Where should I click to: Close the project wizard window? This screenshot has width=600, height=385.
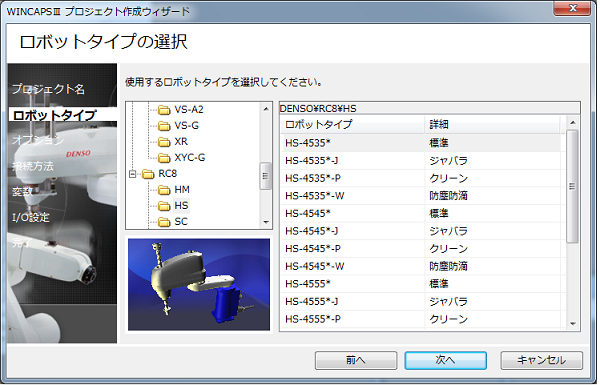[x=572, y=8]
